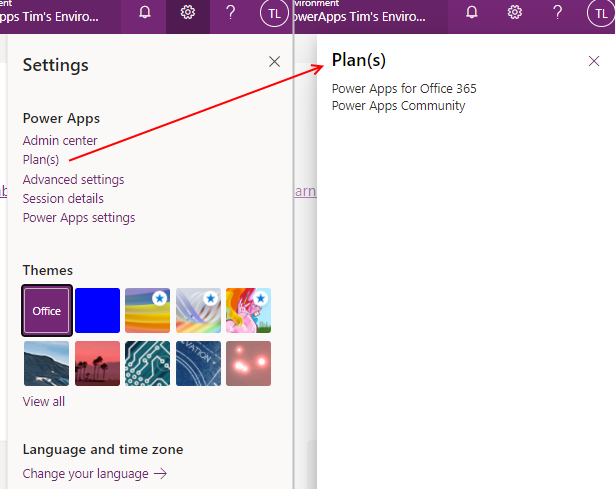Open notifications bell in the right header

471,13
